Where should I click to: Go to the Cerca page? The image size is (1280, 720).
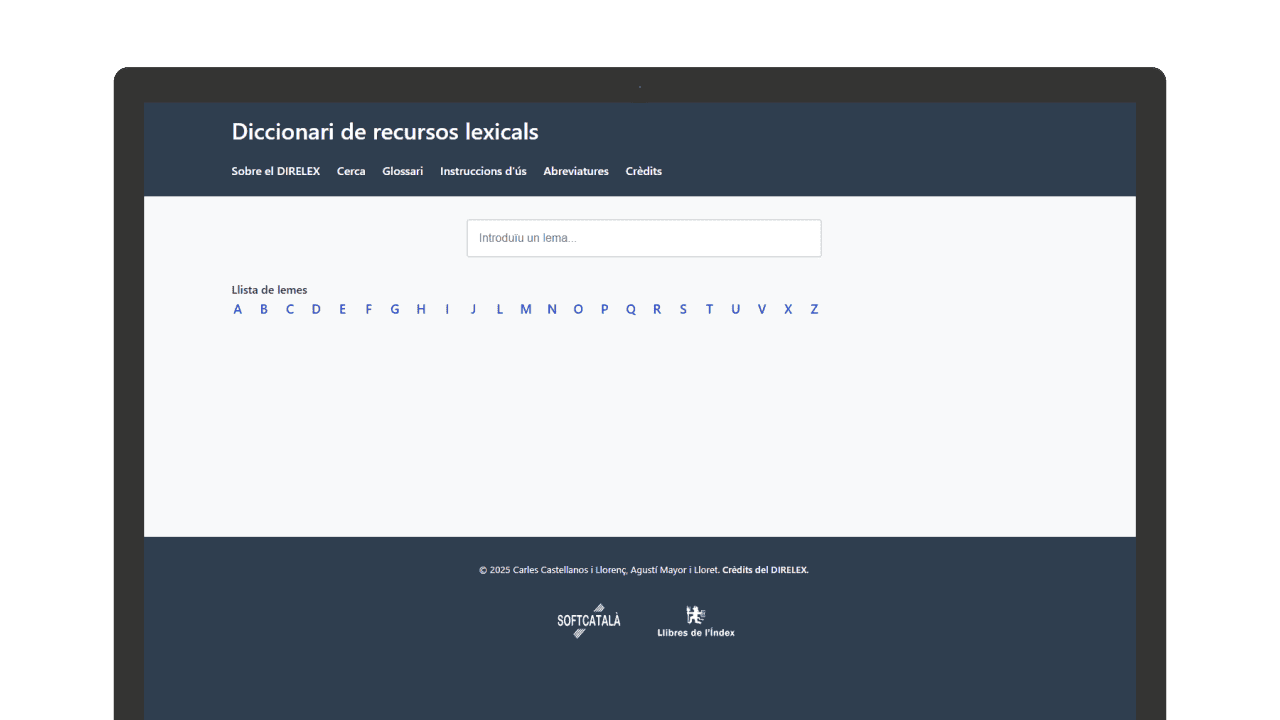pyautogui.click(x=351, y=171)
